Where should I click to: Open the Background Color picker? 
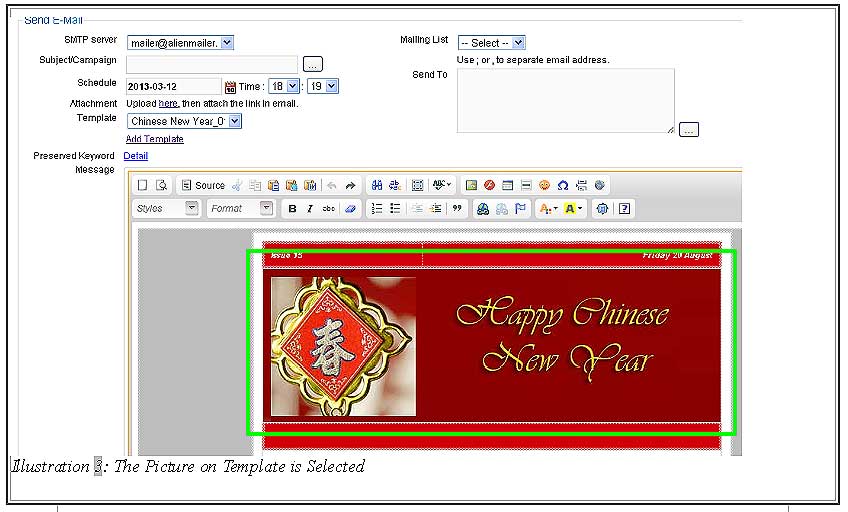(x=572, y=209)
